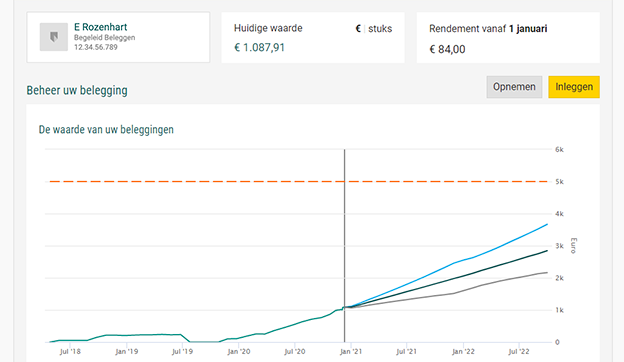Click the vertical current-date marker line

[345, 246]
